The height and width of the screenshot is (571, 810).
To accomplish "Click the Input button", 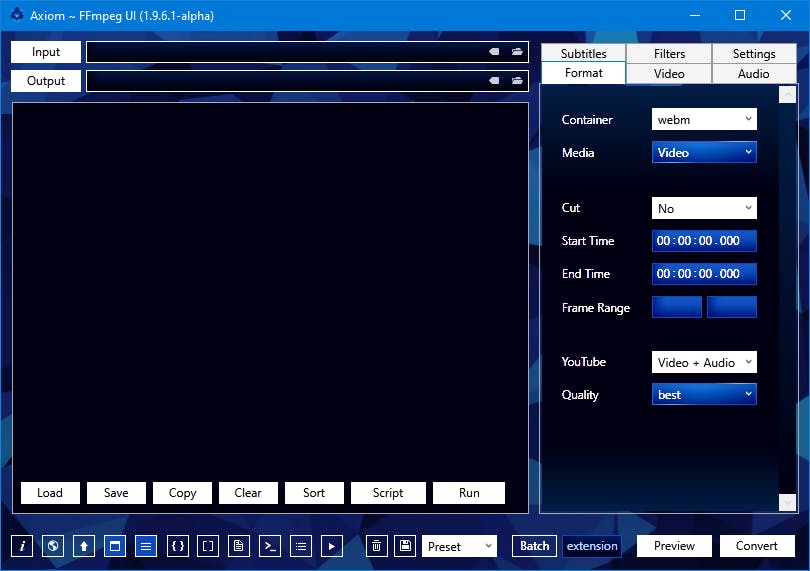I will click(46, 52).
